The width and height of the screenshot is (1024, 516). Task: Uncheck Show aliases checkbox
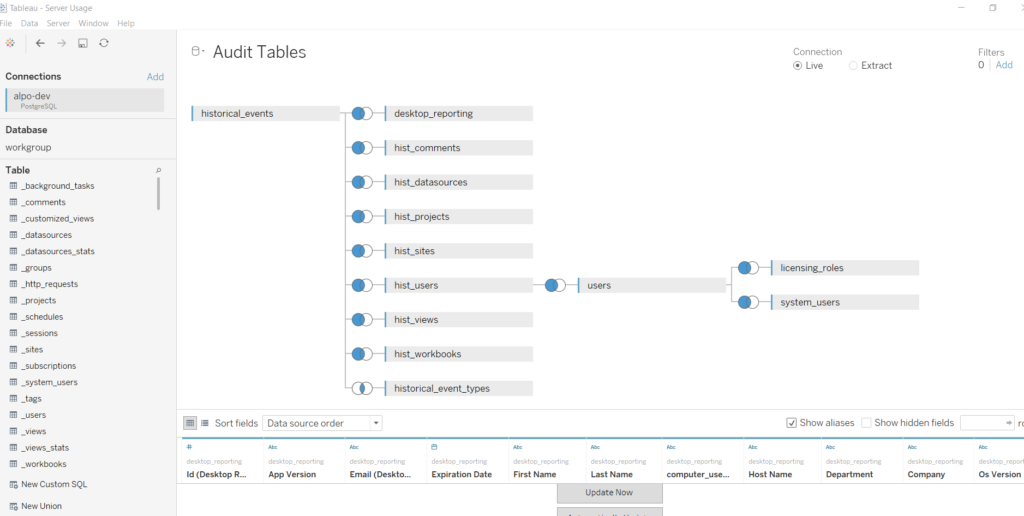(x=792, y=423)
